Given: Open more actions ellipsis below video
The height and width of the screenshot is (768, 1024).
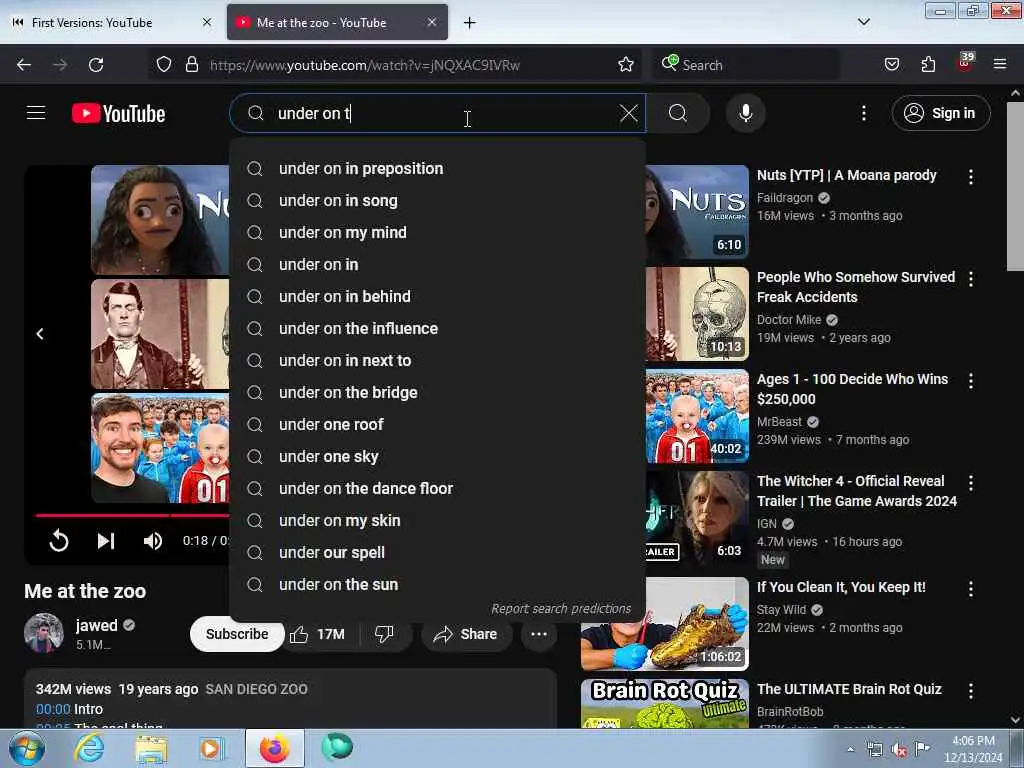Looking at the screenshot, I should (539, 634).
